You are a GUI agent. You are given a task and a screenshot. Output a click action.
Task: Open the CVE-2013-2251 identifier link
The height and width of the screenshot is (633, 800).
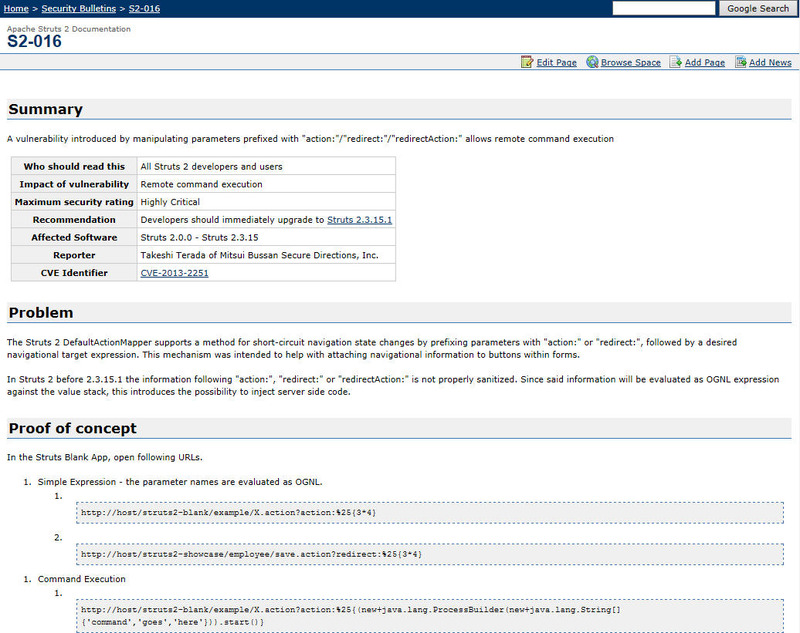[174, 273]
